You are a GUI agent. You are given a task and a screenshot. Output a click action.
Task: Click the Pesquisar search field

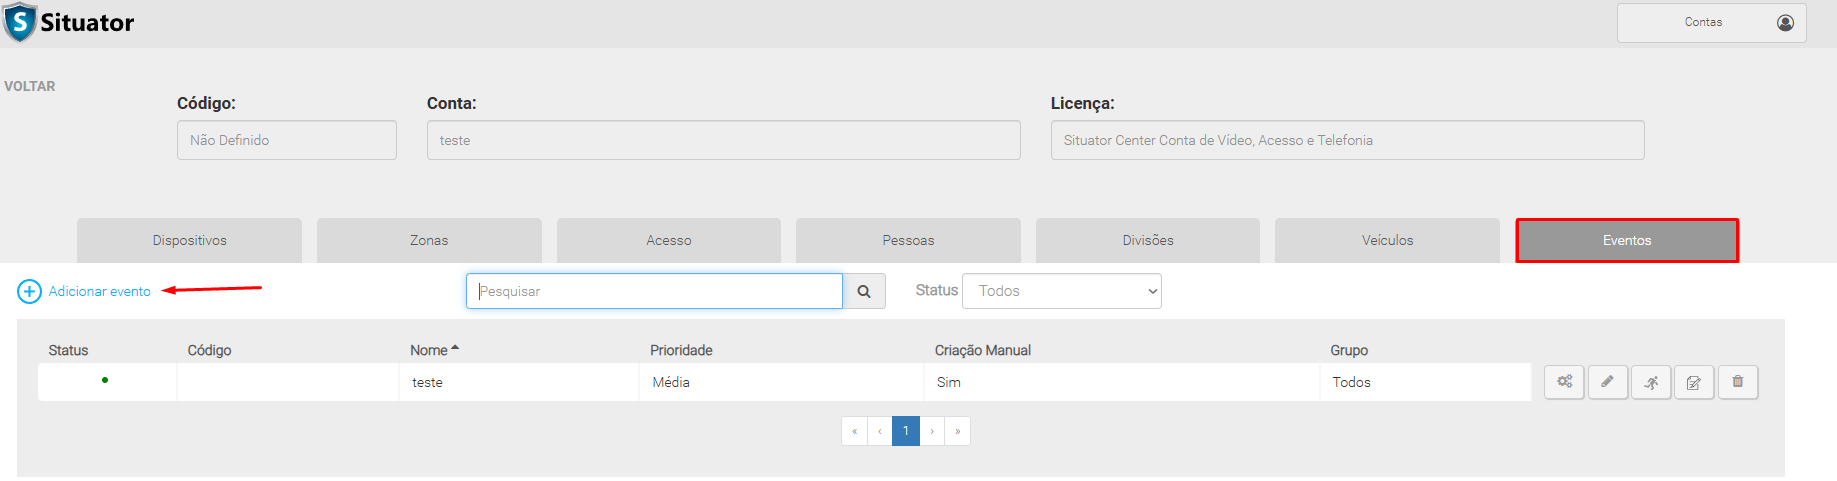654,291
